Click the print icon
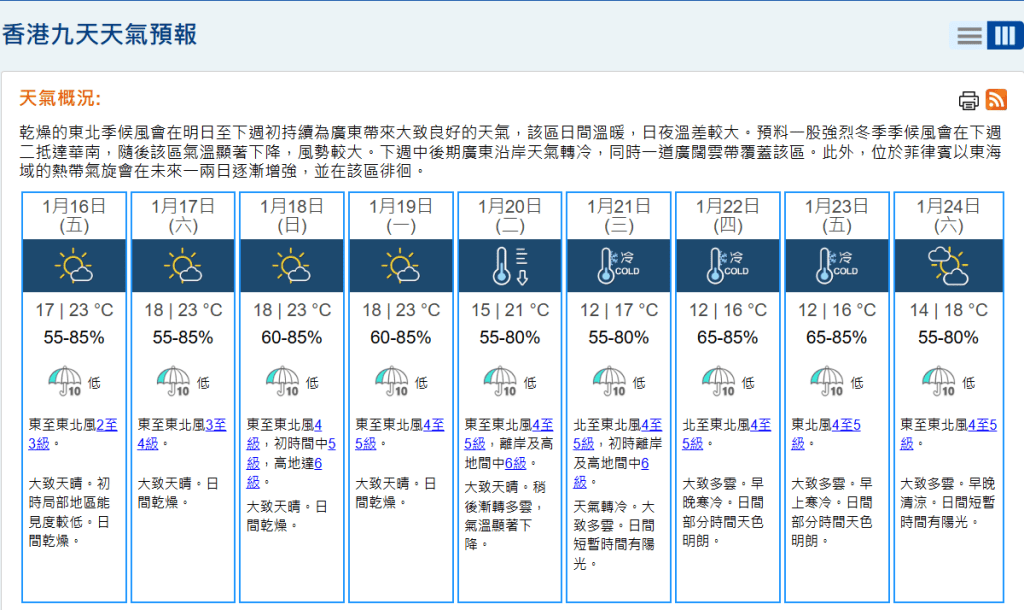 [x=968, y=100]
